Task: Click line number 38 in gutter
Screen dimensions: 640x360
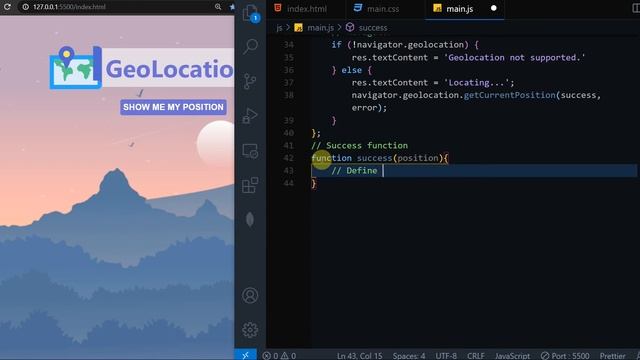Action: 288,95
